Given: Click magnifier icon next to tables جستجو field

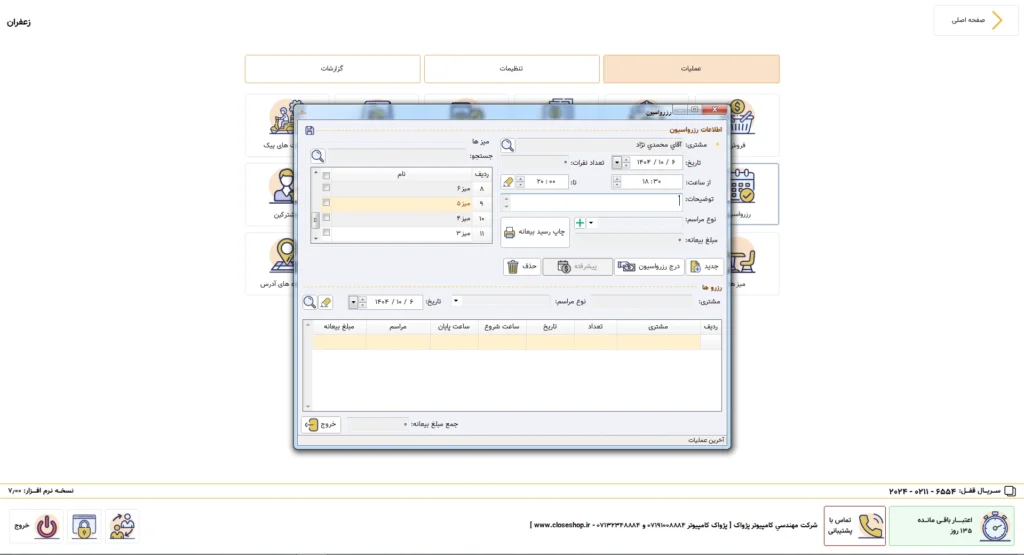Looking at the screenshot, I should point(317,156).
